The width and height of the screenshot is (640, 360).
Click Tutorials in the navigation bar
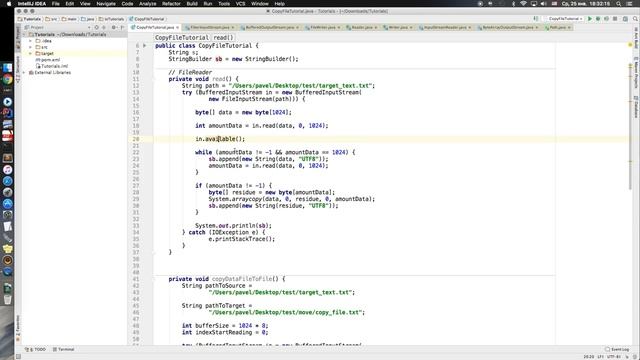[x=30, y=19]
